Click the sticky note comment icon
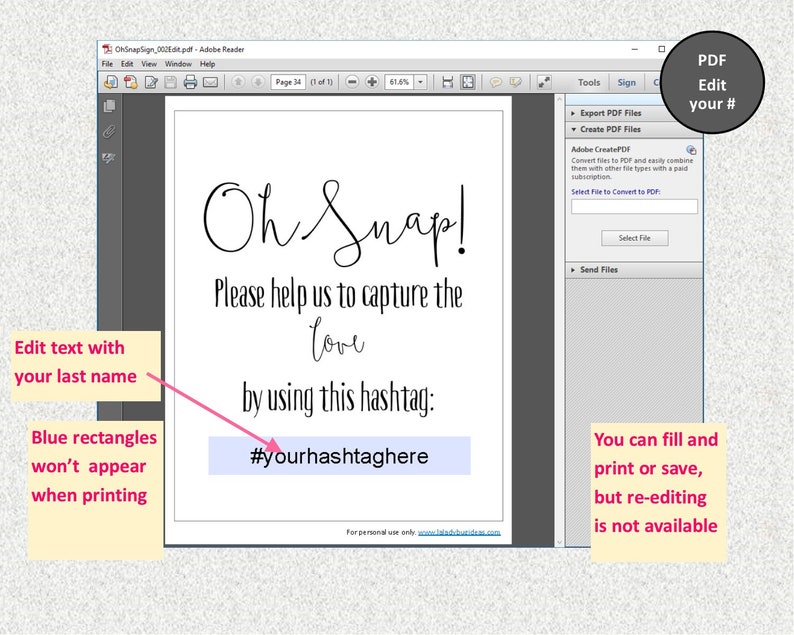The width and height of the screenshot is (794, 635). tap(496, 82)
